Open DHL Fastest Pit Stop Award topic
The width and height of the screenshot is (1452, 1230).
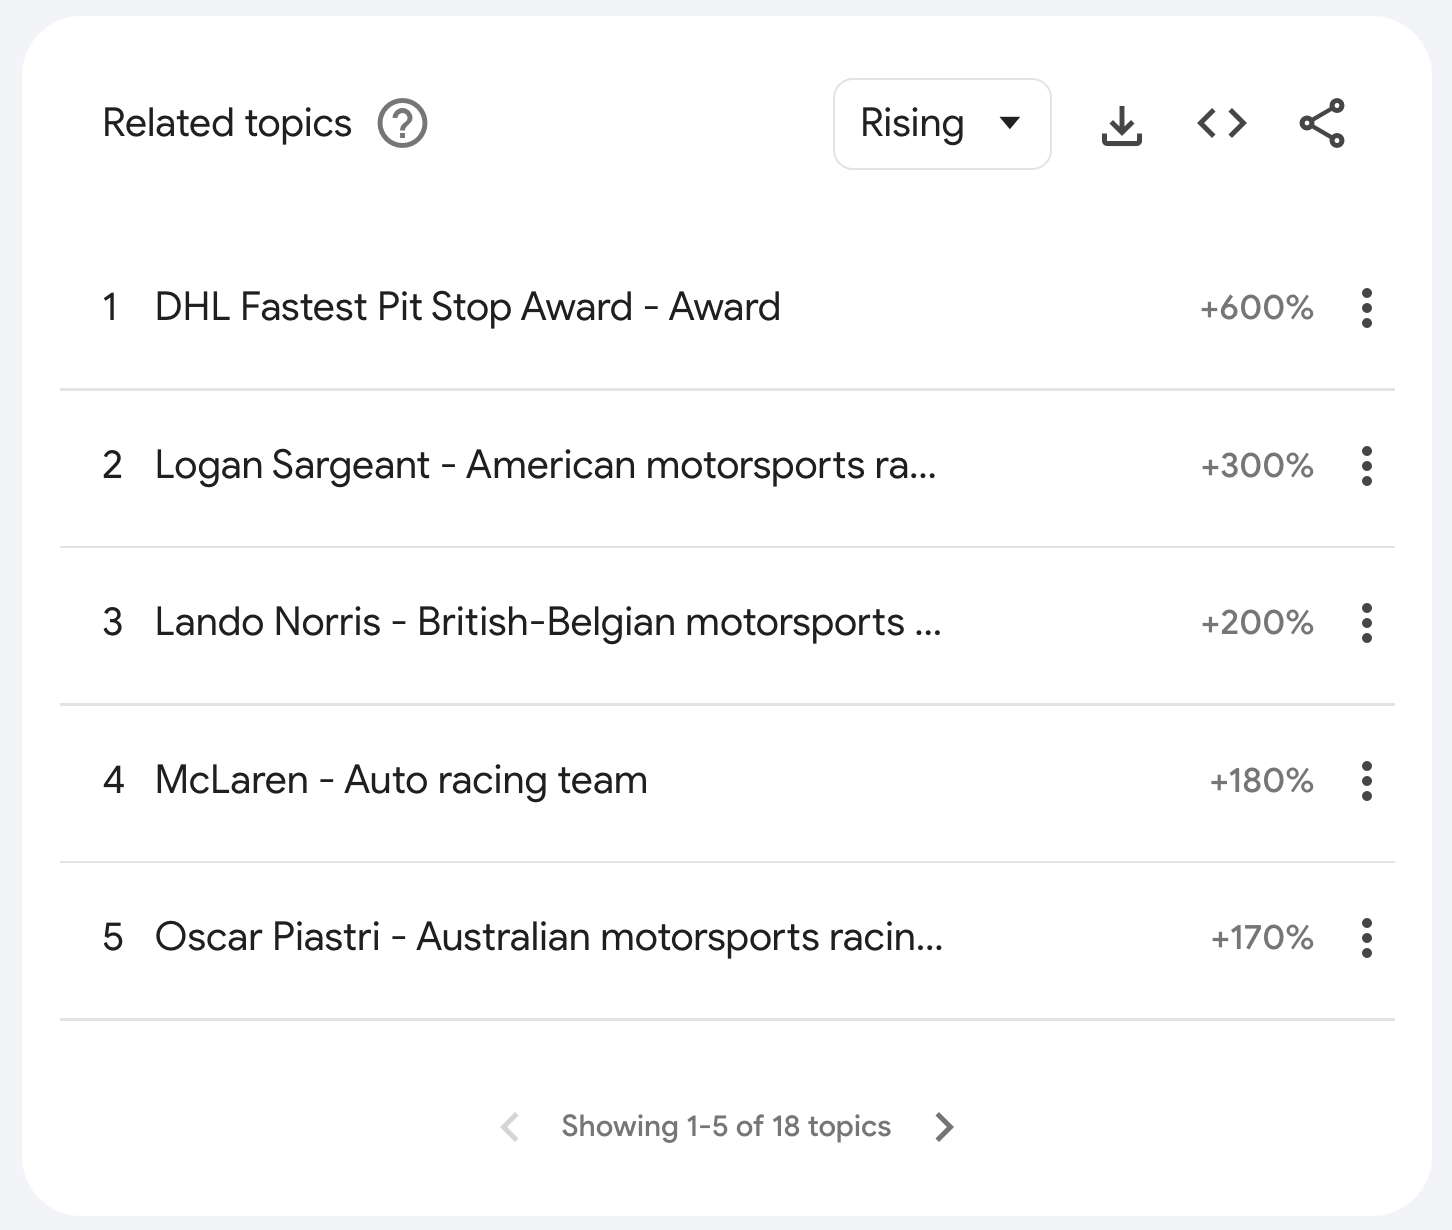[467, 307]
